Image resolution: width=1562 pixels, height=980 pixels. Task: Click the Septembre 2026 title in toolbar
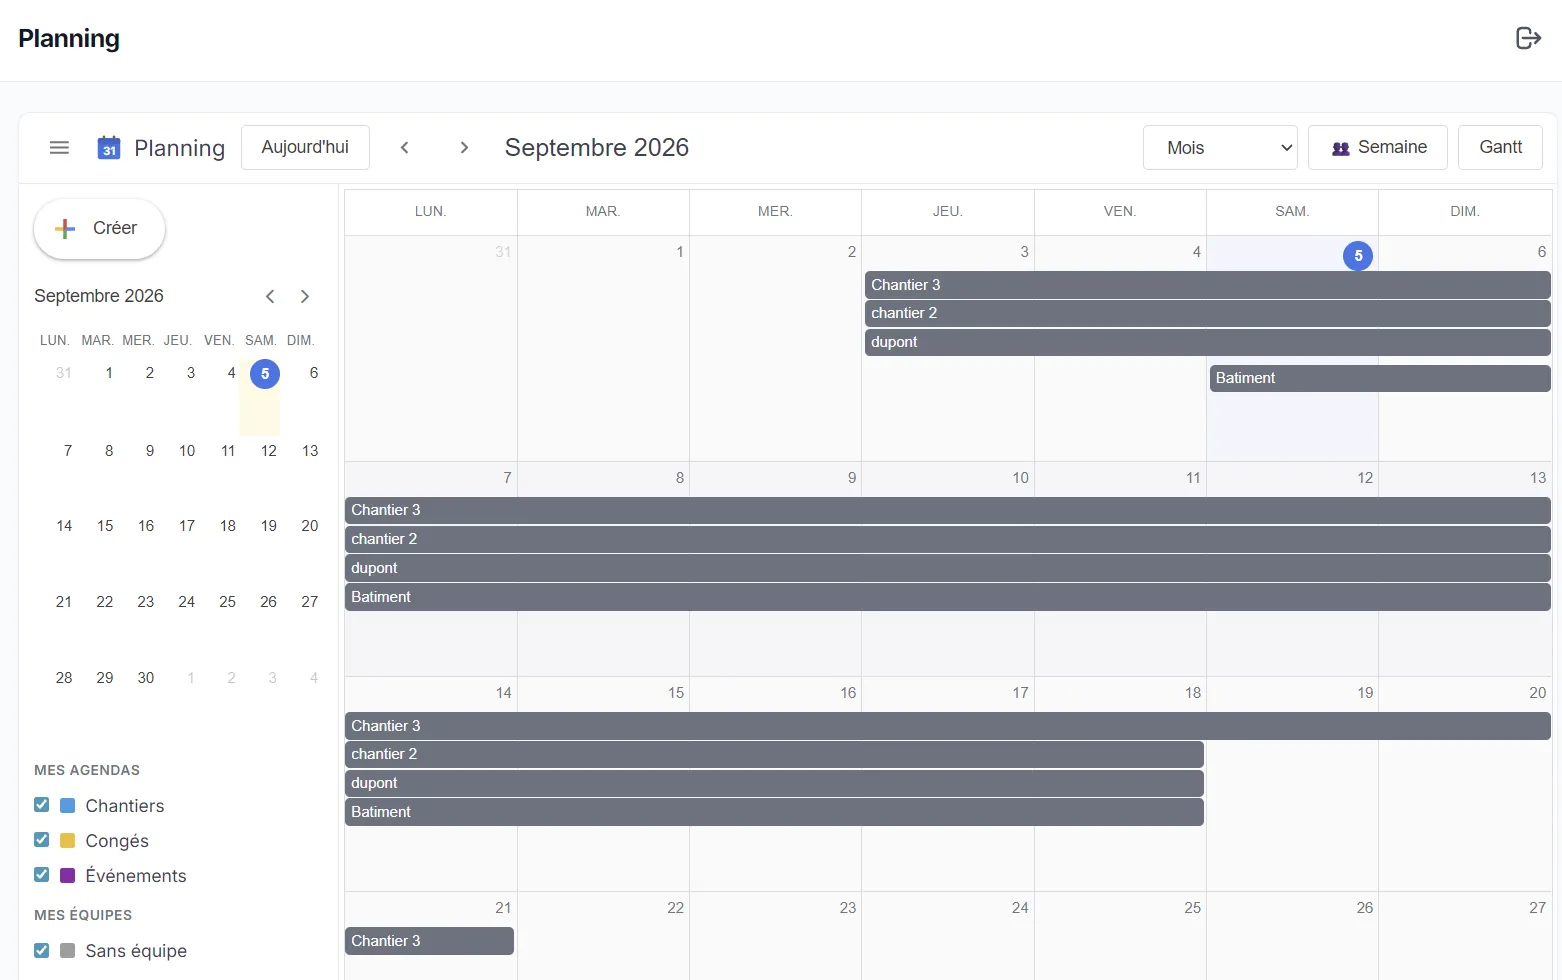597,147
